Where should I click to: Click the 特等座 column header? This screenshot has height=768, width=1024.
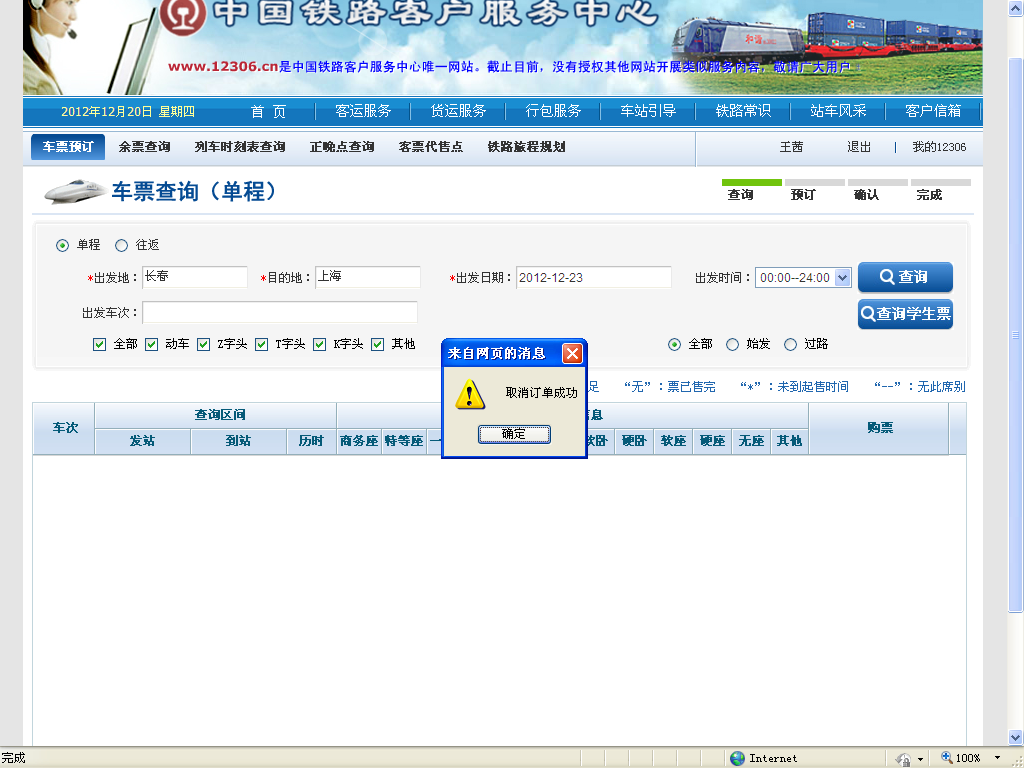(404, 441)
